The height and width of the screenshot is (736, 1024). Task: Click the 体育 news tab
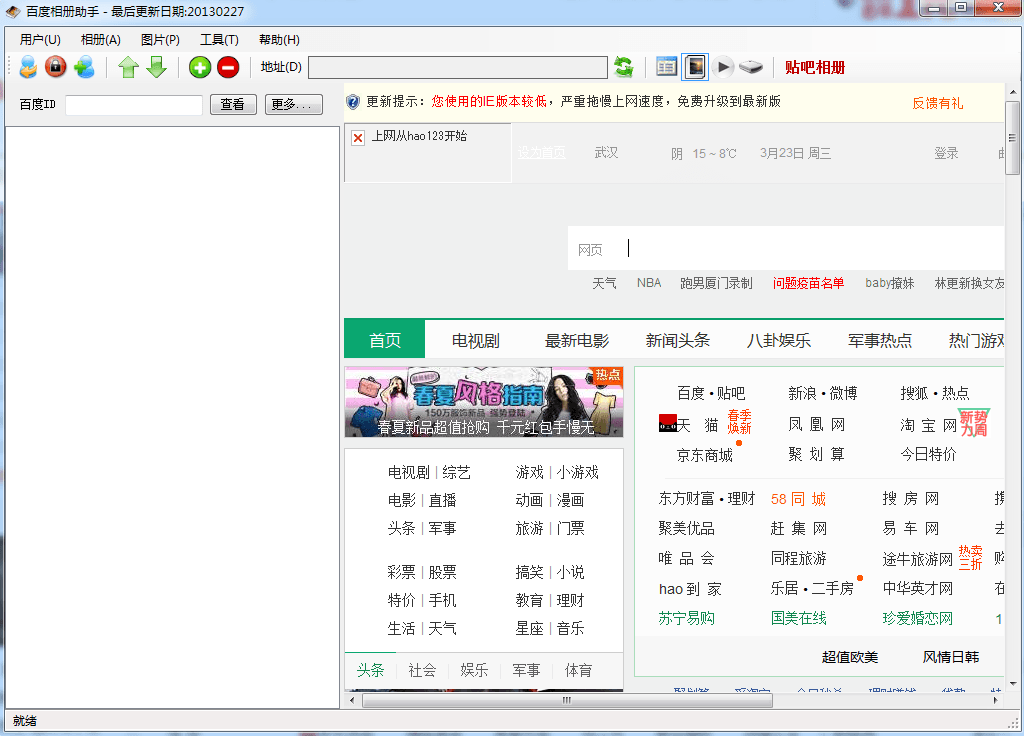coord(578,670)
